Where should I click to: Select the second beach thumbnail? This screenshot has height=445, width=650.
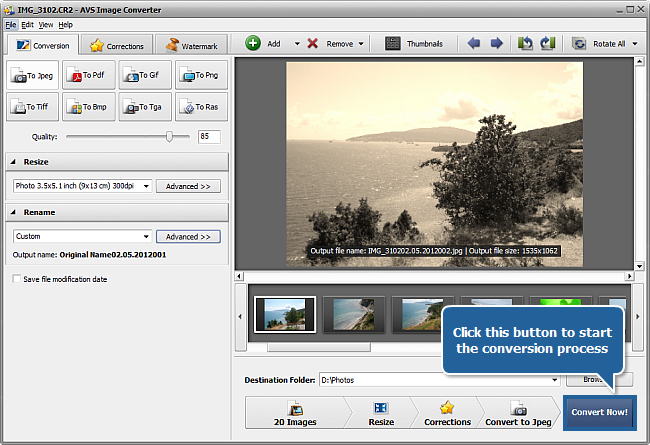pos(354,314)
